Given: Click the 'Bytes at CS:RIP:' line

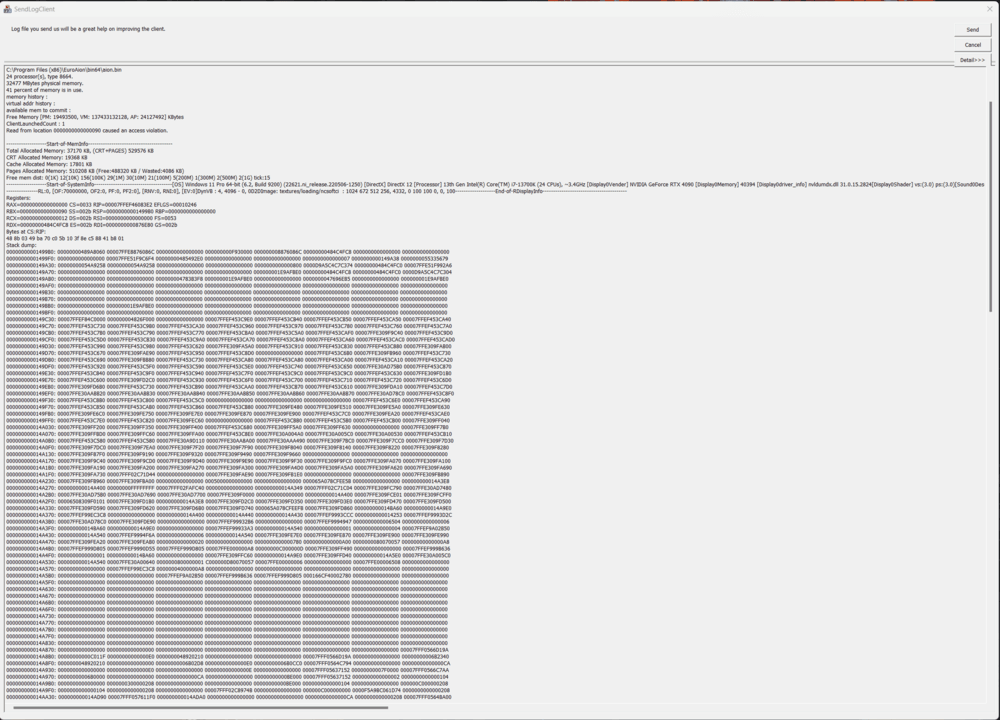Looking at the screenshot, I should tap(24, 231).
